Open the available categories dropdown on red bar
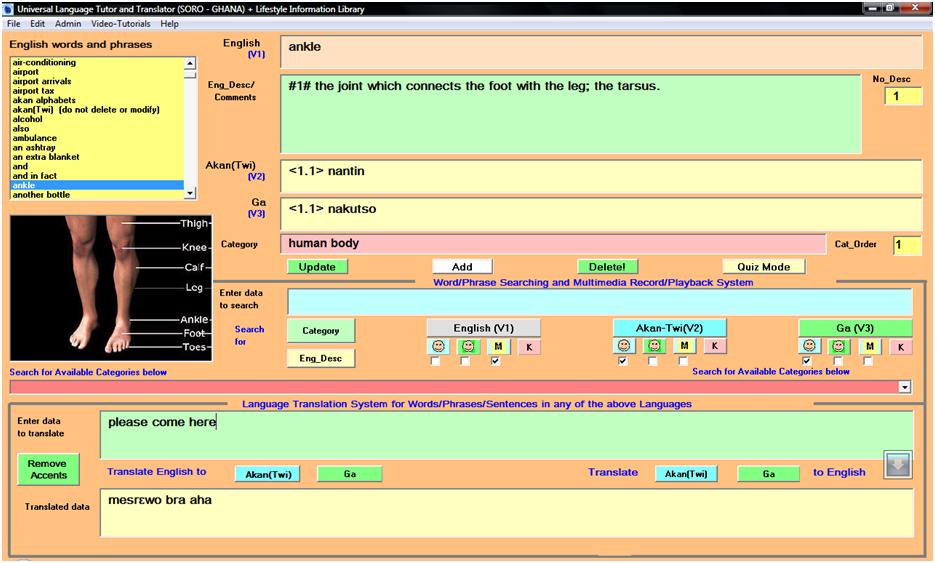The image size is (935, 563). (x=905, y=387)
